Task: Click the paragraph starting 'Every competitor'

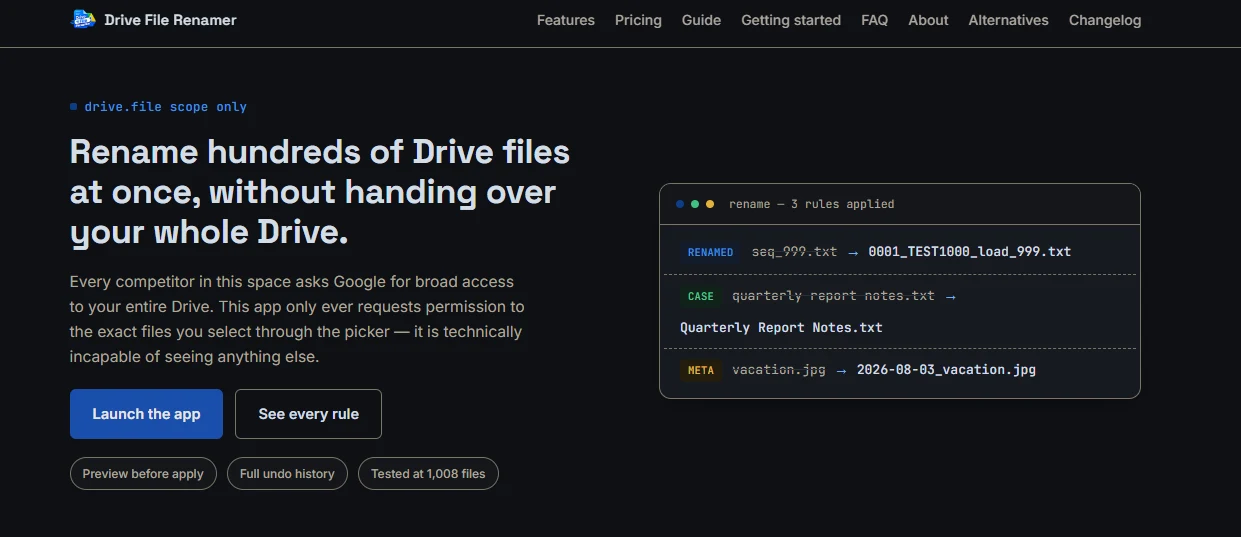Action: coord(297,319)
